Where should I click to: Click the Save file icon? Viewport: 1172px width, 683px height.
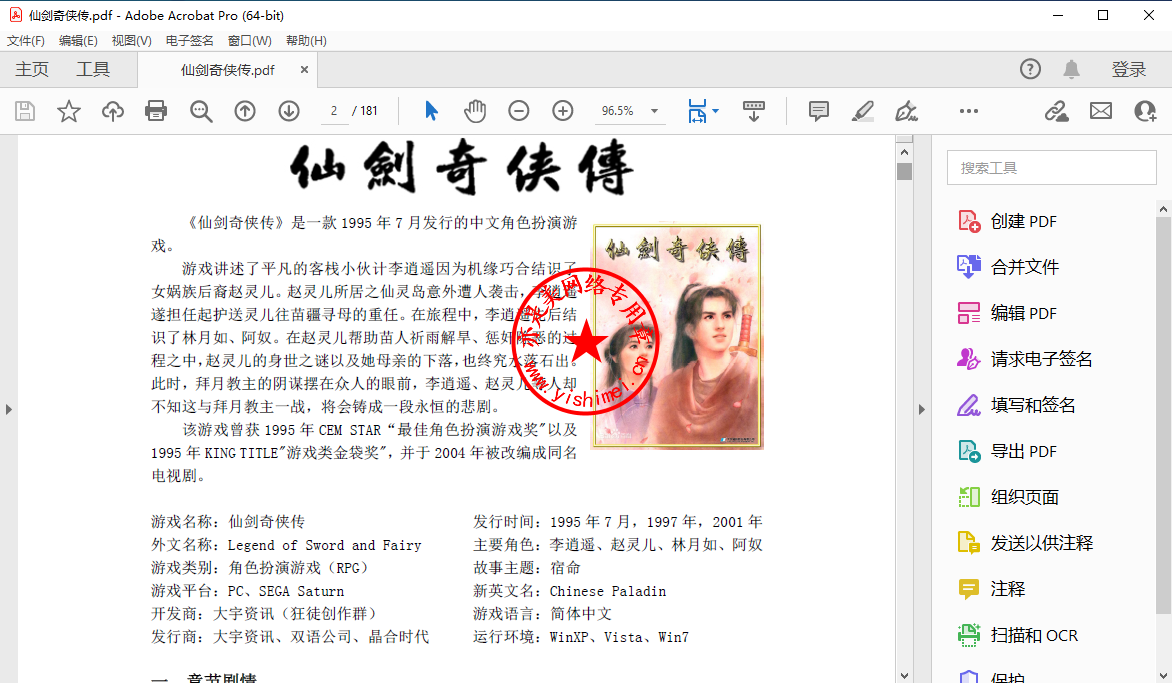(x=25, y=111)
